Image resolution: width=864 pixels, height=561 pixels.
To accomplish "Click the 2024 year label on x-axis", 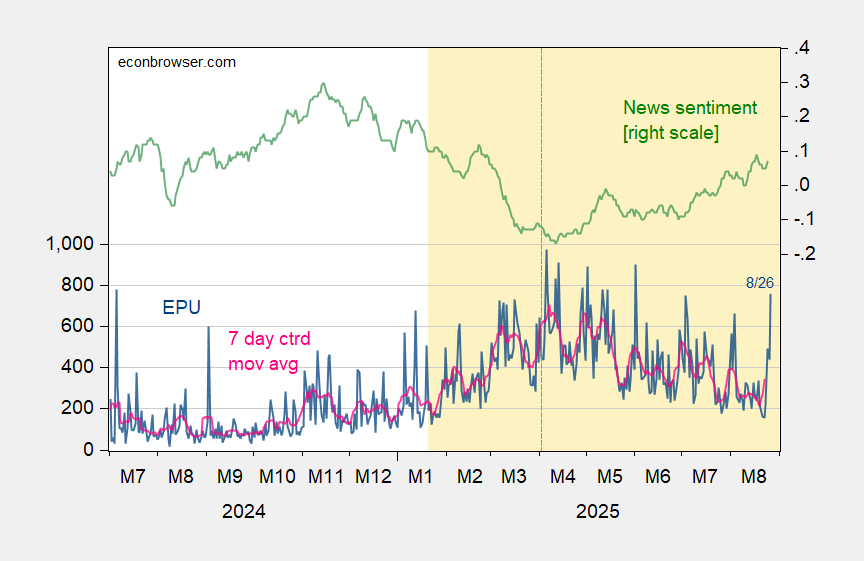I will coord(244,511).
